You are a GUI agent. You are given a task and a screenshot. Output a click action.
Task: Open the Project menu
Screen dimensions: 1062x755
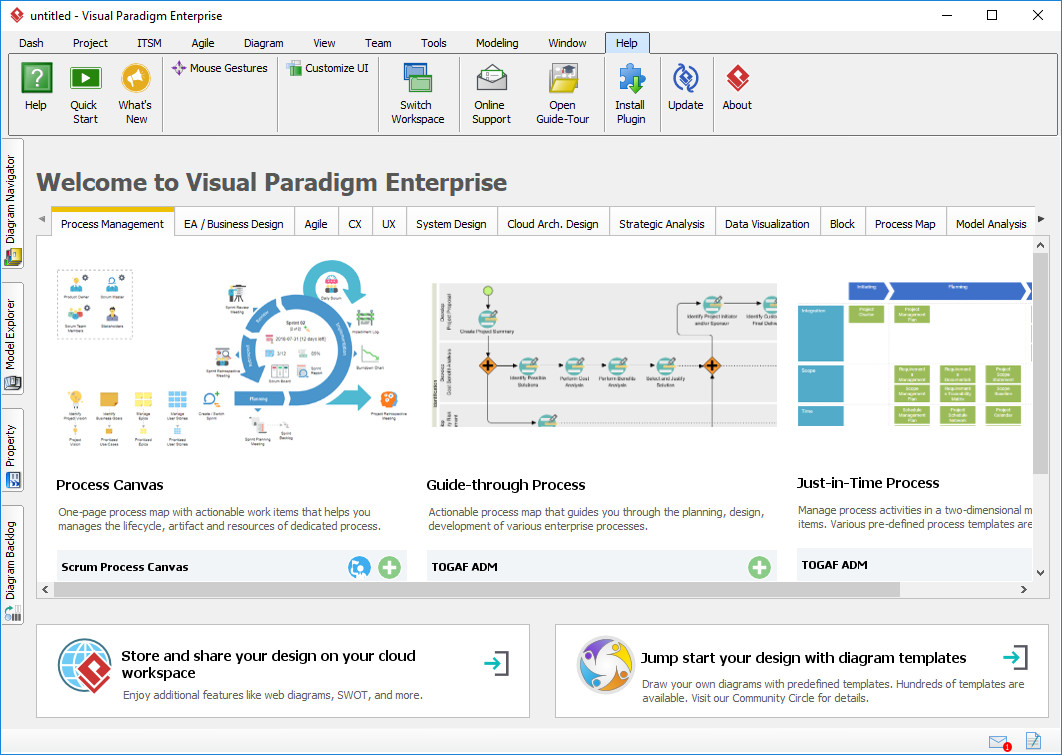(x=90, y=43)
